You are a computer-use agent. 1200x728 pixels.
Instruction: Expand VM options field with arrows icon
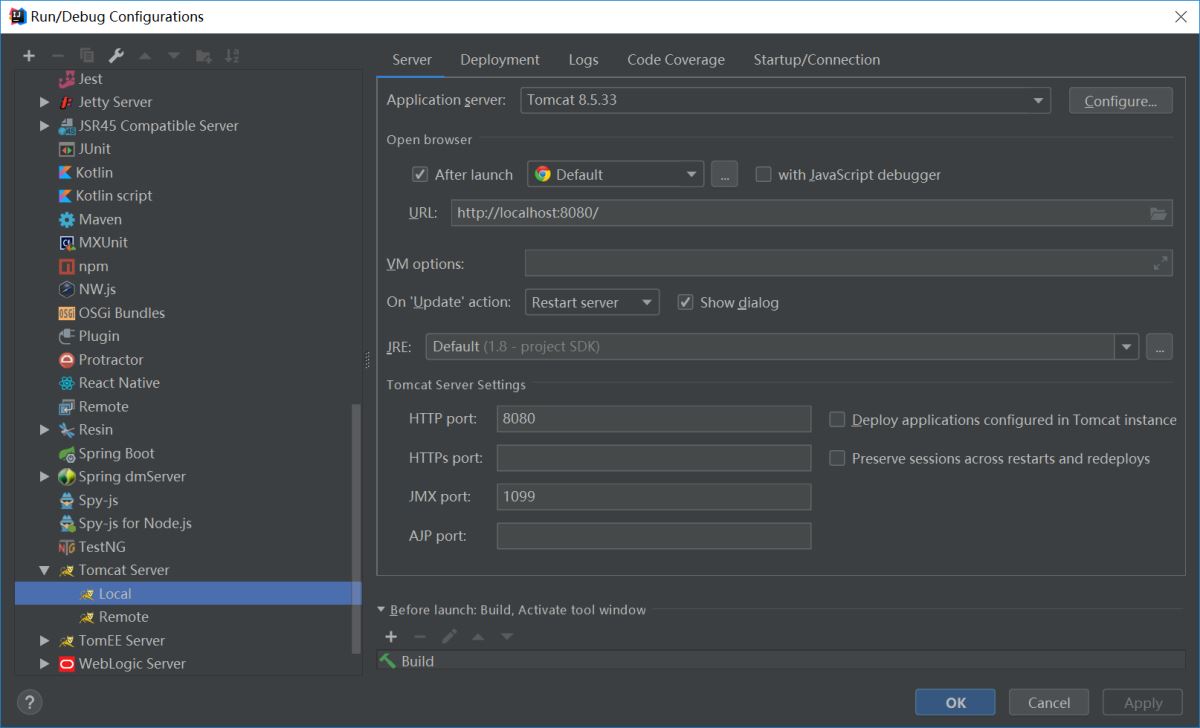pyautogui.click(x=1160, y=264)
